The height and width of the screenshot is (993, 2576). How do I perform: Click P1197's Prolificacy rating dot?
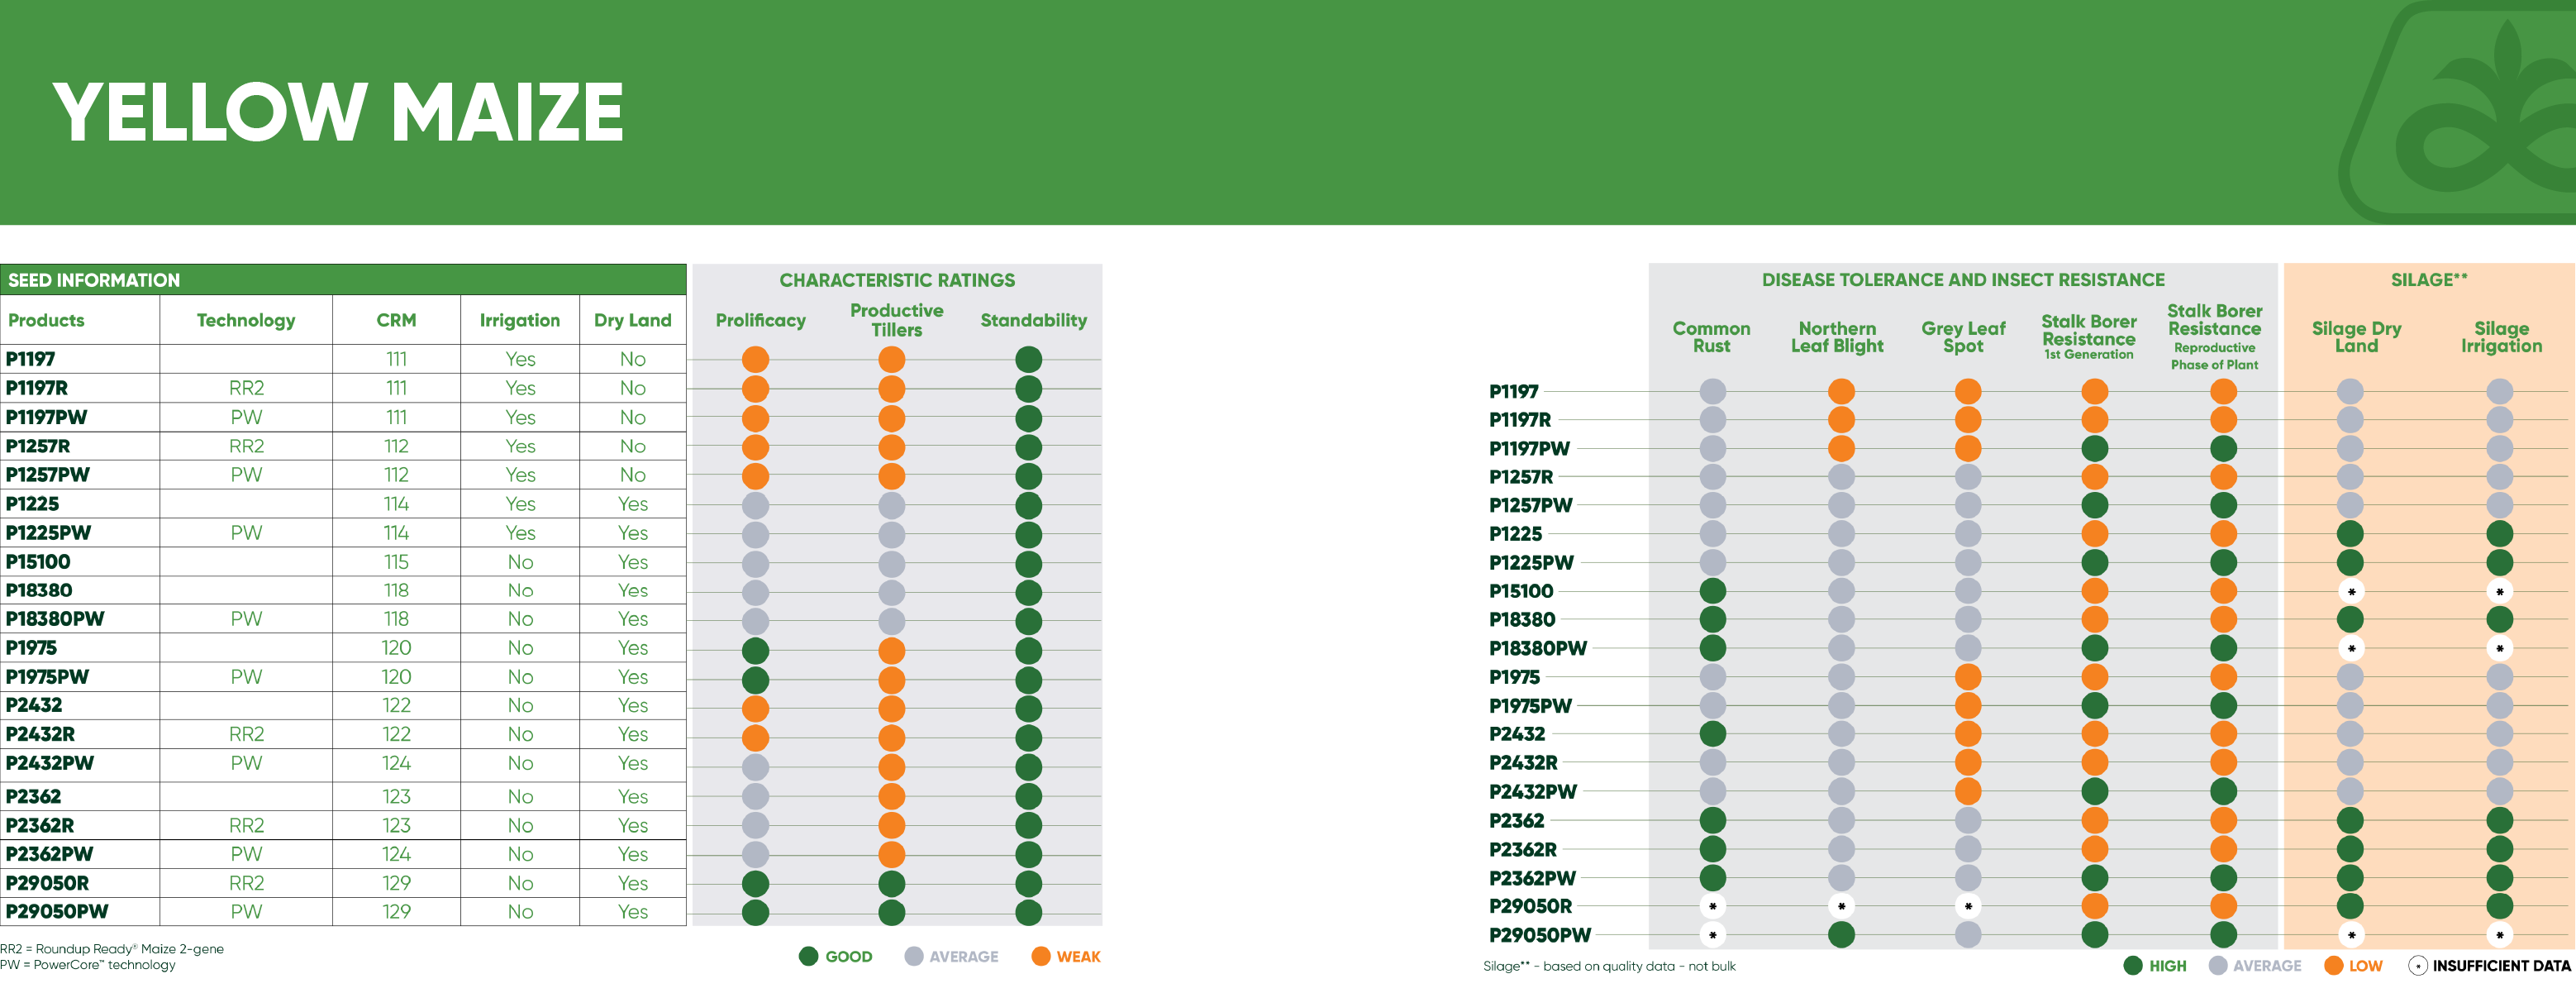pos(756,359)
